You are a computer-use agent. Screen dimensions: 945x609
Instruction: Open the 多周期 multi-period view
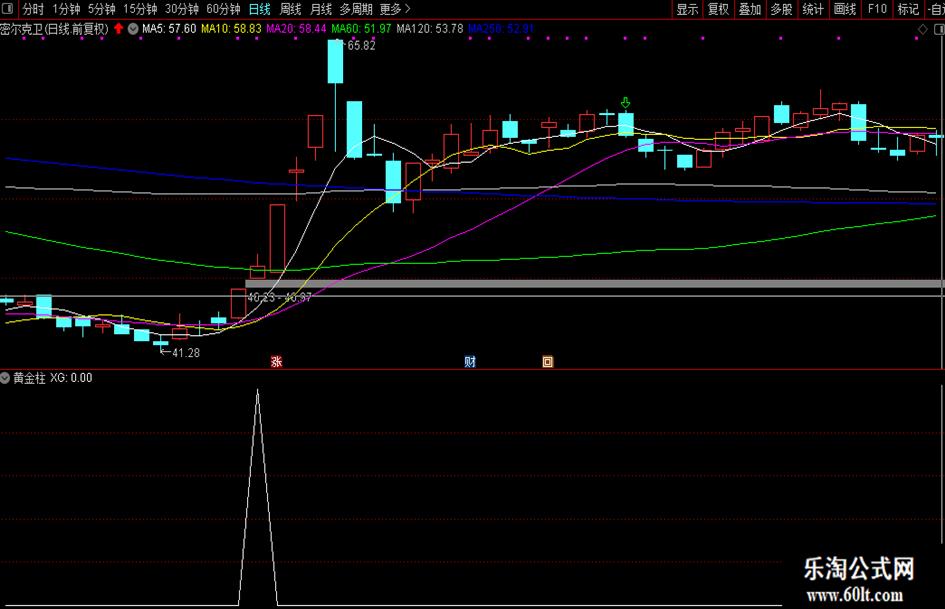(356, 9)
